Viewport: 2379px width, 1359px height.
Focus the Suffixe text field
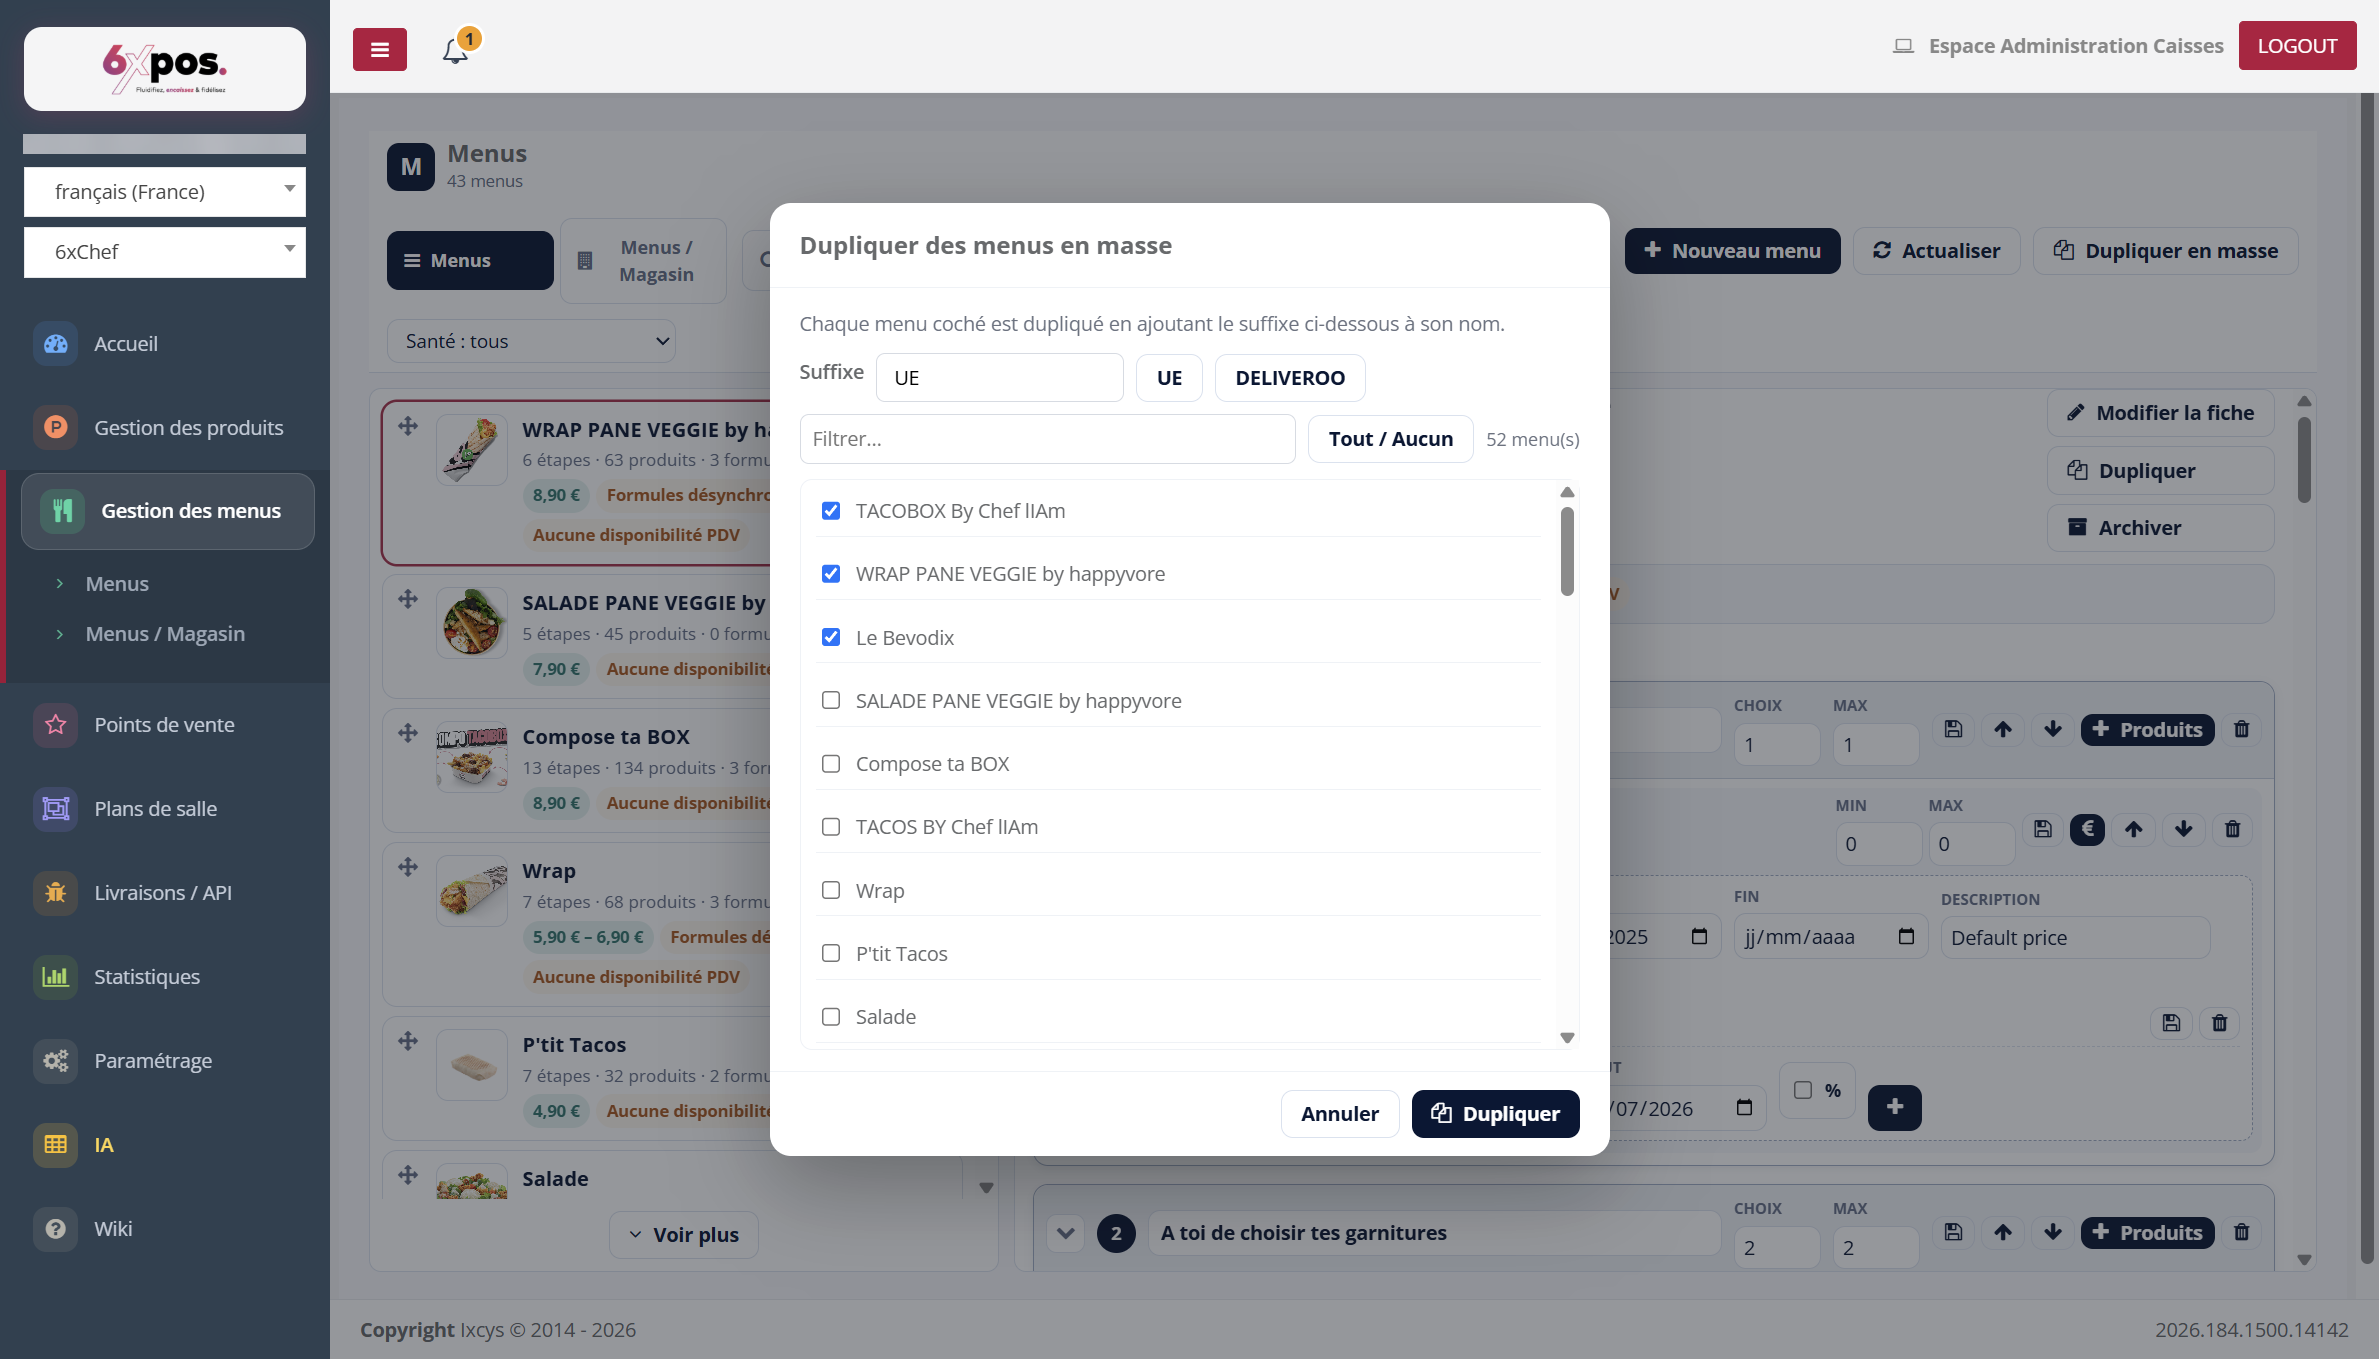click(999, 378)
